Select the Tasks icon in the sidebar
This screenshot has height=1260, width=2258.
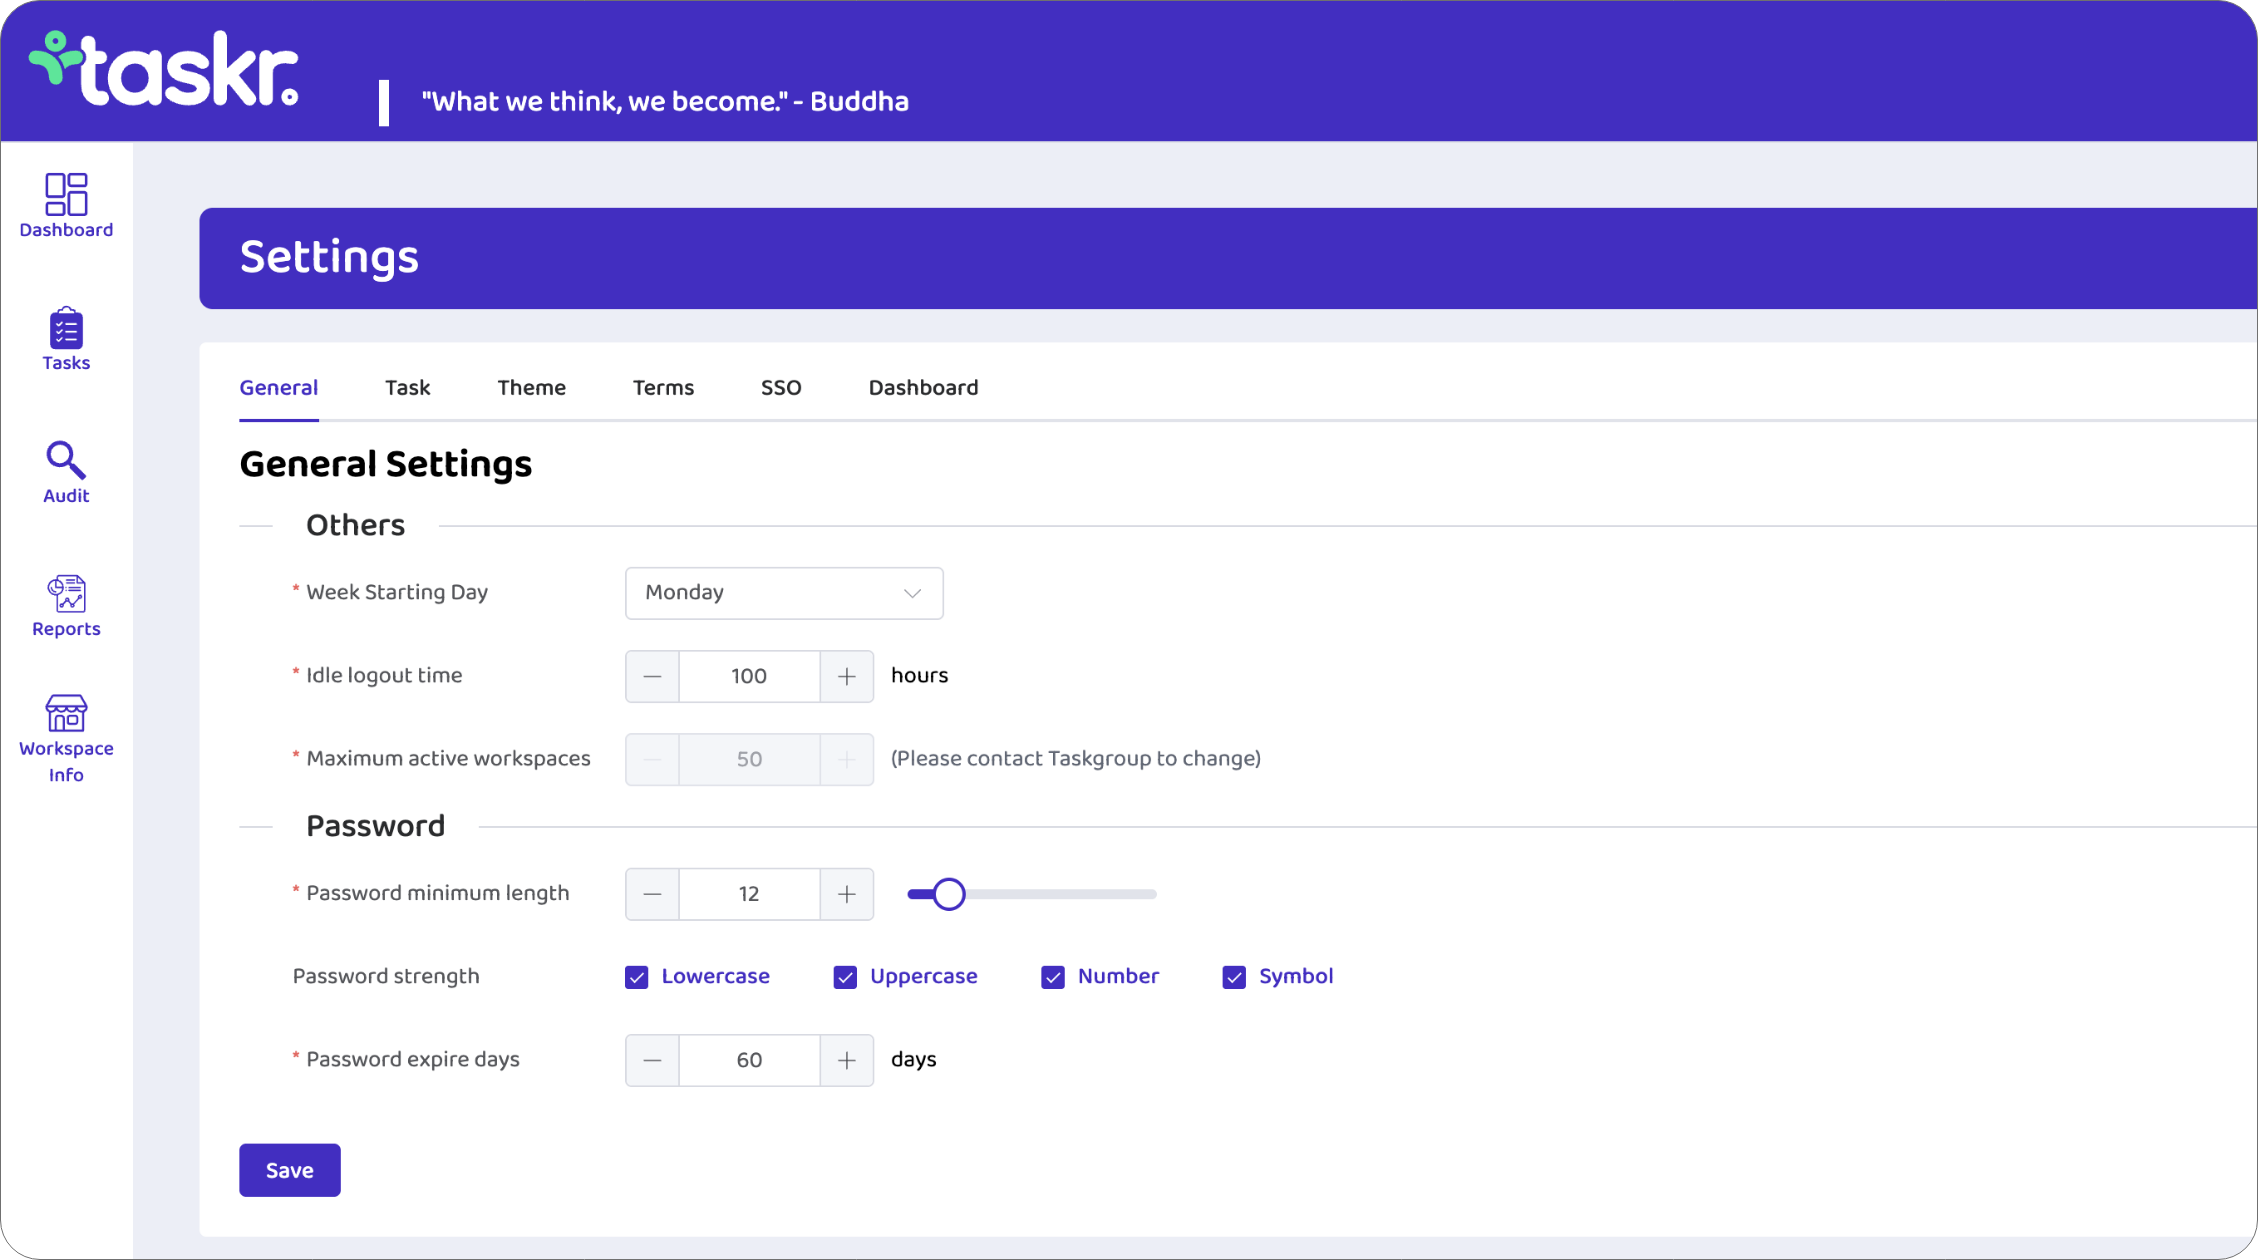pyautogui.click(x=66, y=338)
